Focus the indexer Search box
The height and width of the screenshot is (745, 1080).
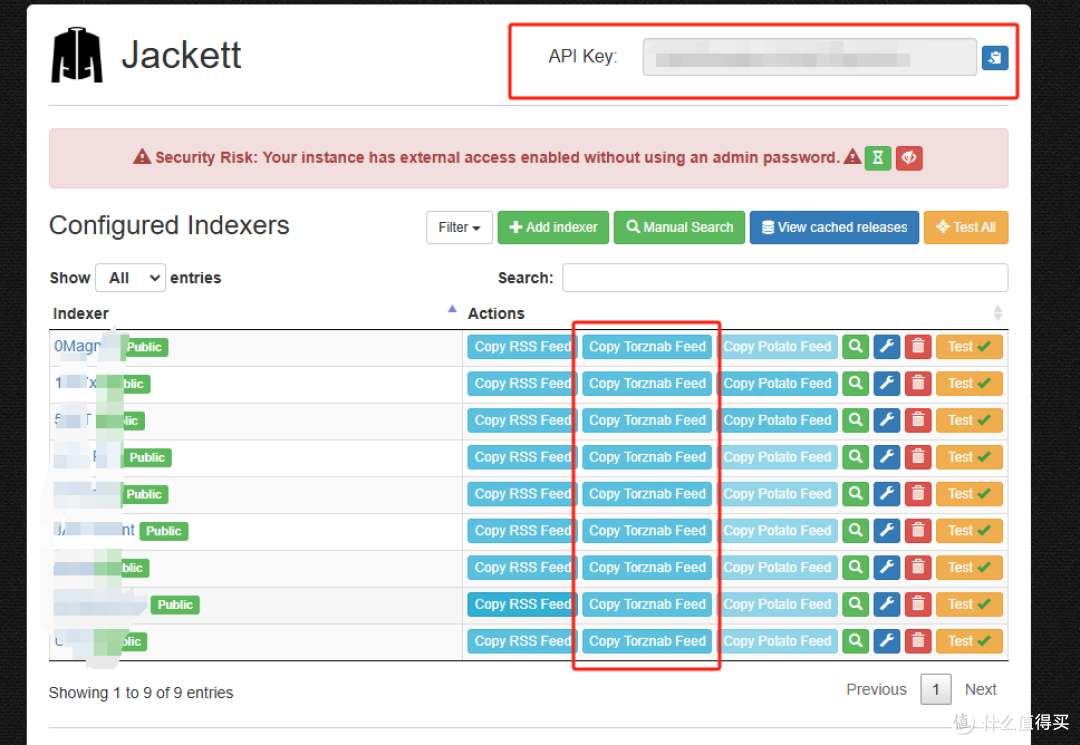(785, 277)
